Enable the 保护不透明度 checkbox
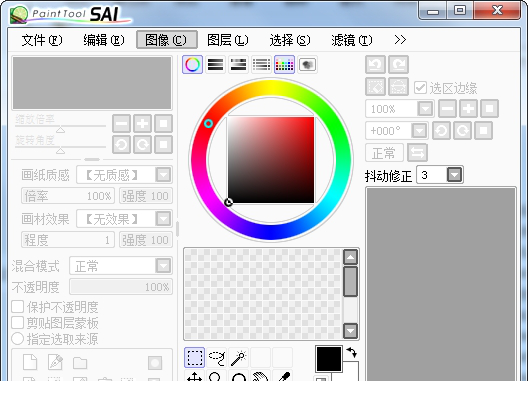528x396 pixels. (18, 307)
